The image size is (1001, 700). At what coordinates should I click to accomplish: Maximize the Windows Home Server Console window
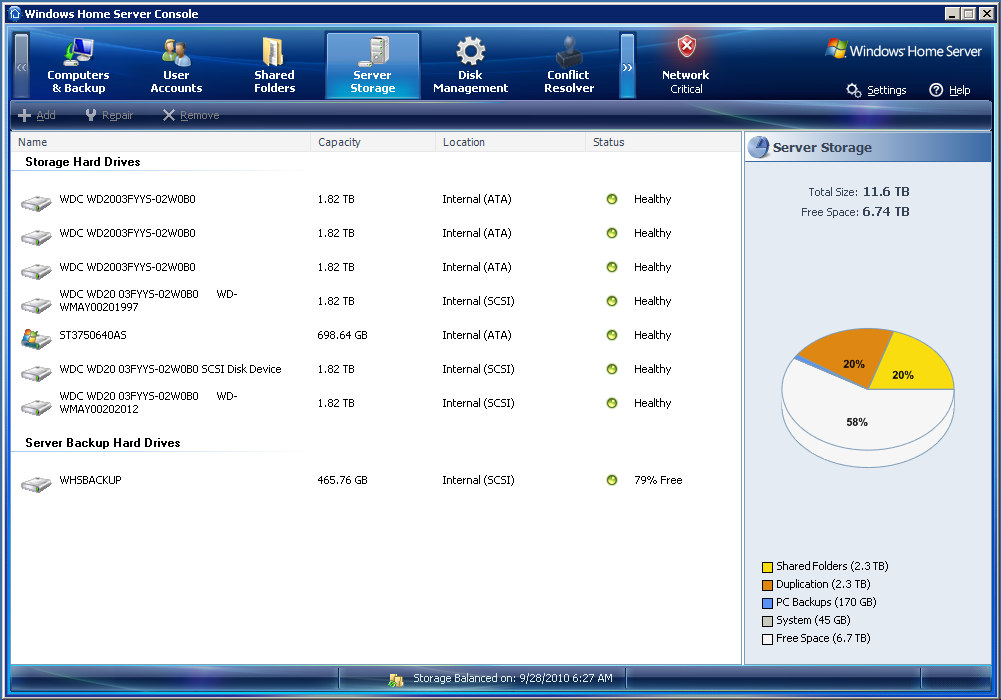point(968,13)
